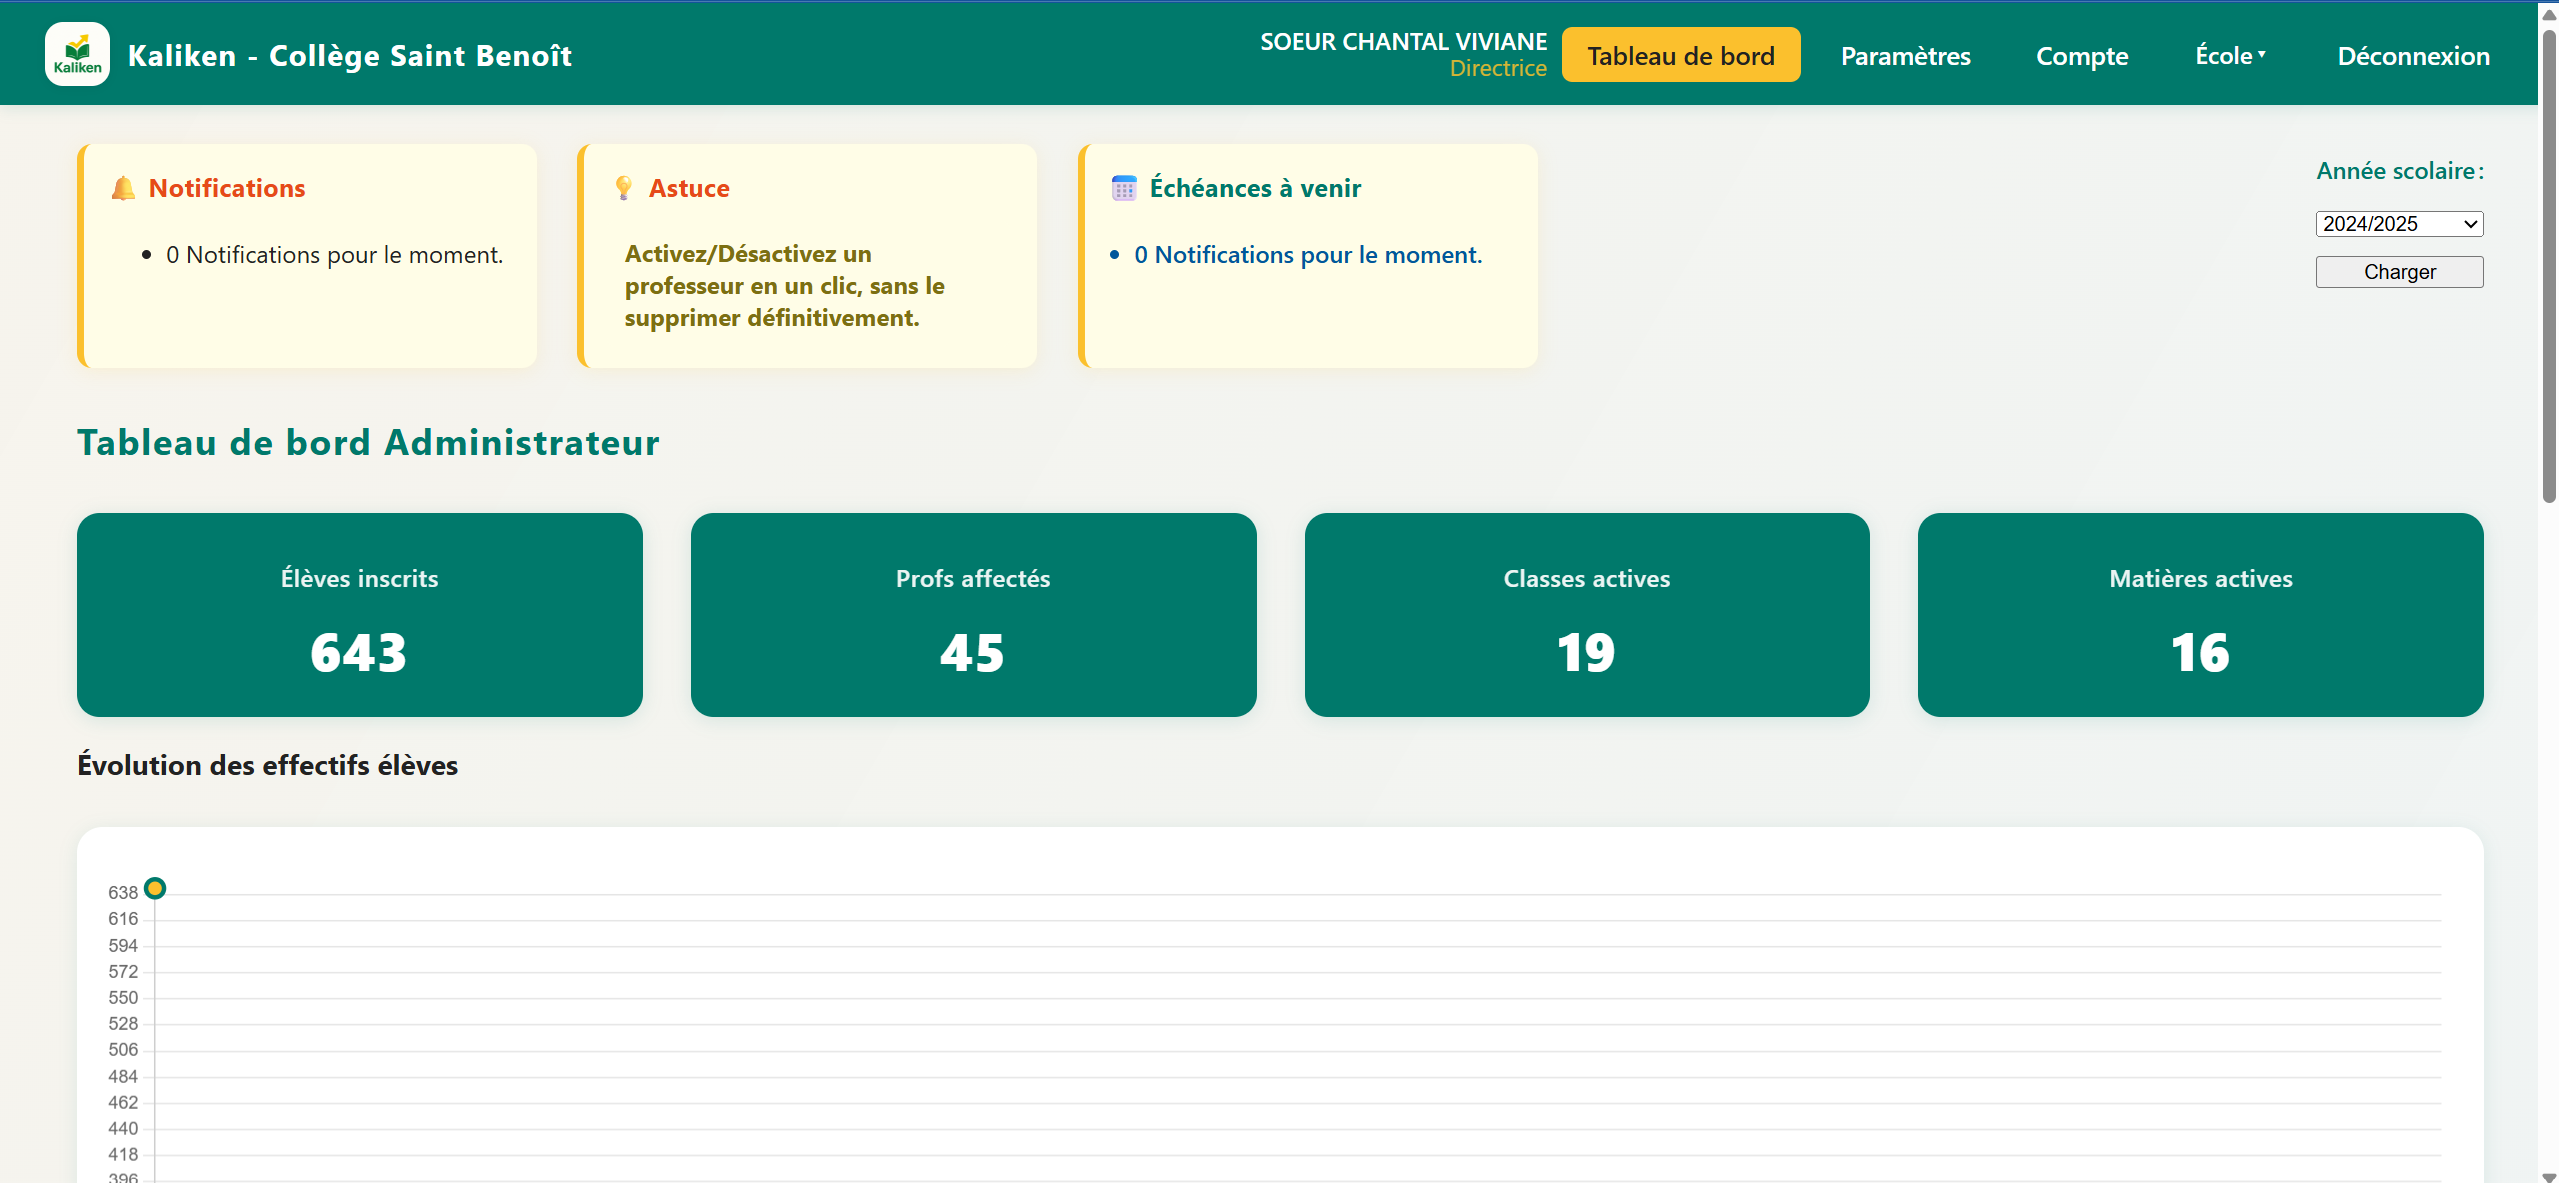The width and height of the screenshot is (2559, 1183).
Task: Open the Tableau de bord tab
Action: tap(1680, 56)
